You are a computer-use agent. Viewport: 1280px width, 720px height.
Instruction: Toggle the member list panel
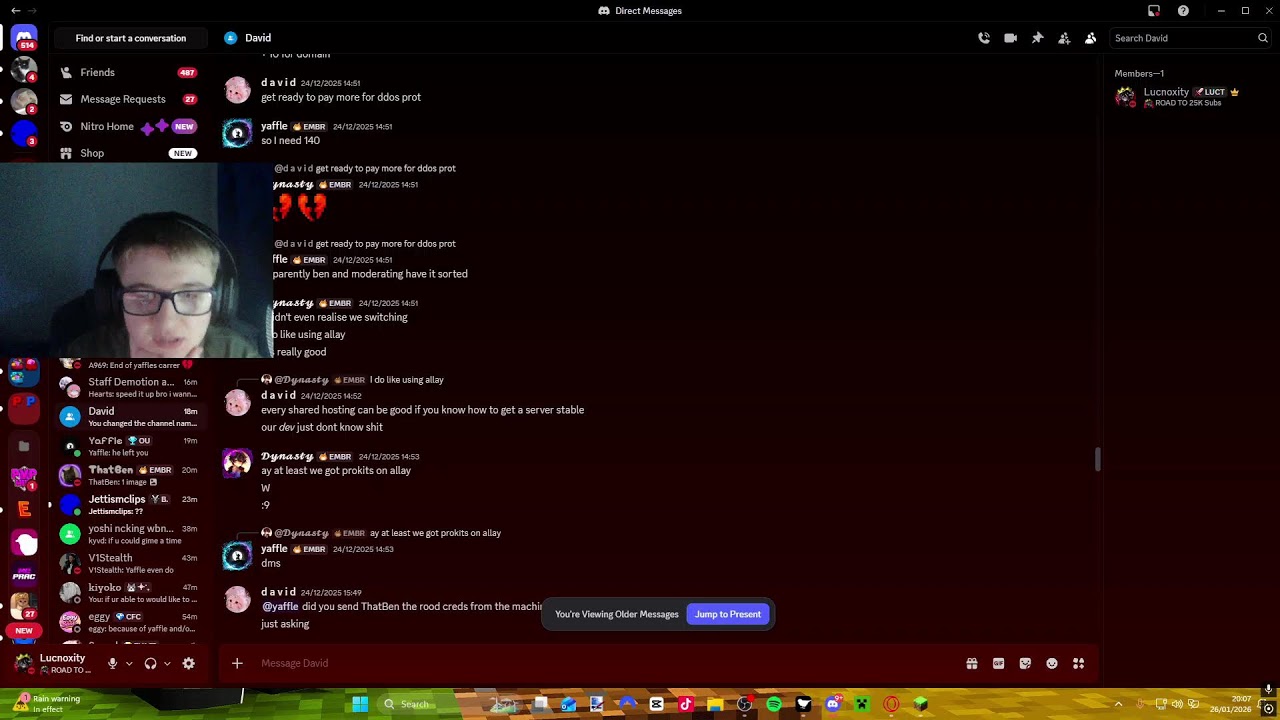(1091, 38)
